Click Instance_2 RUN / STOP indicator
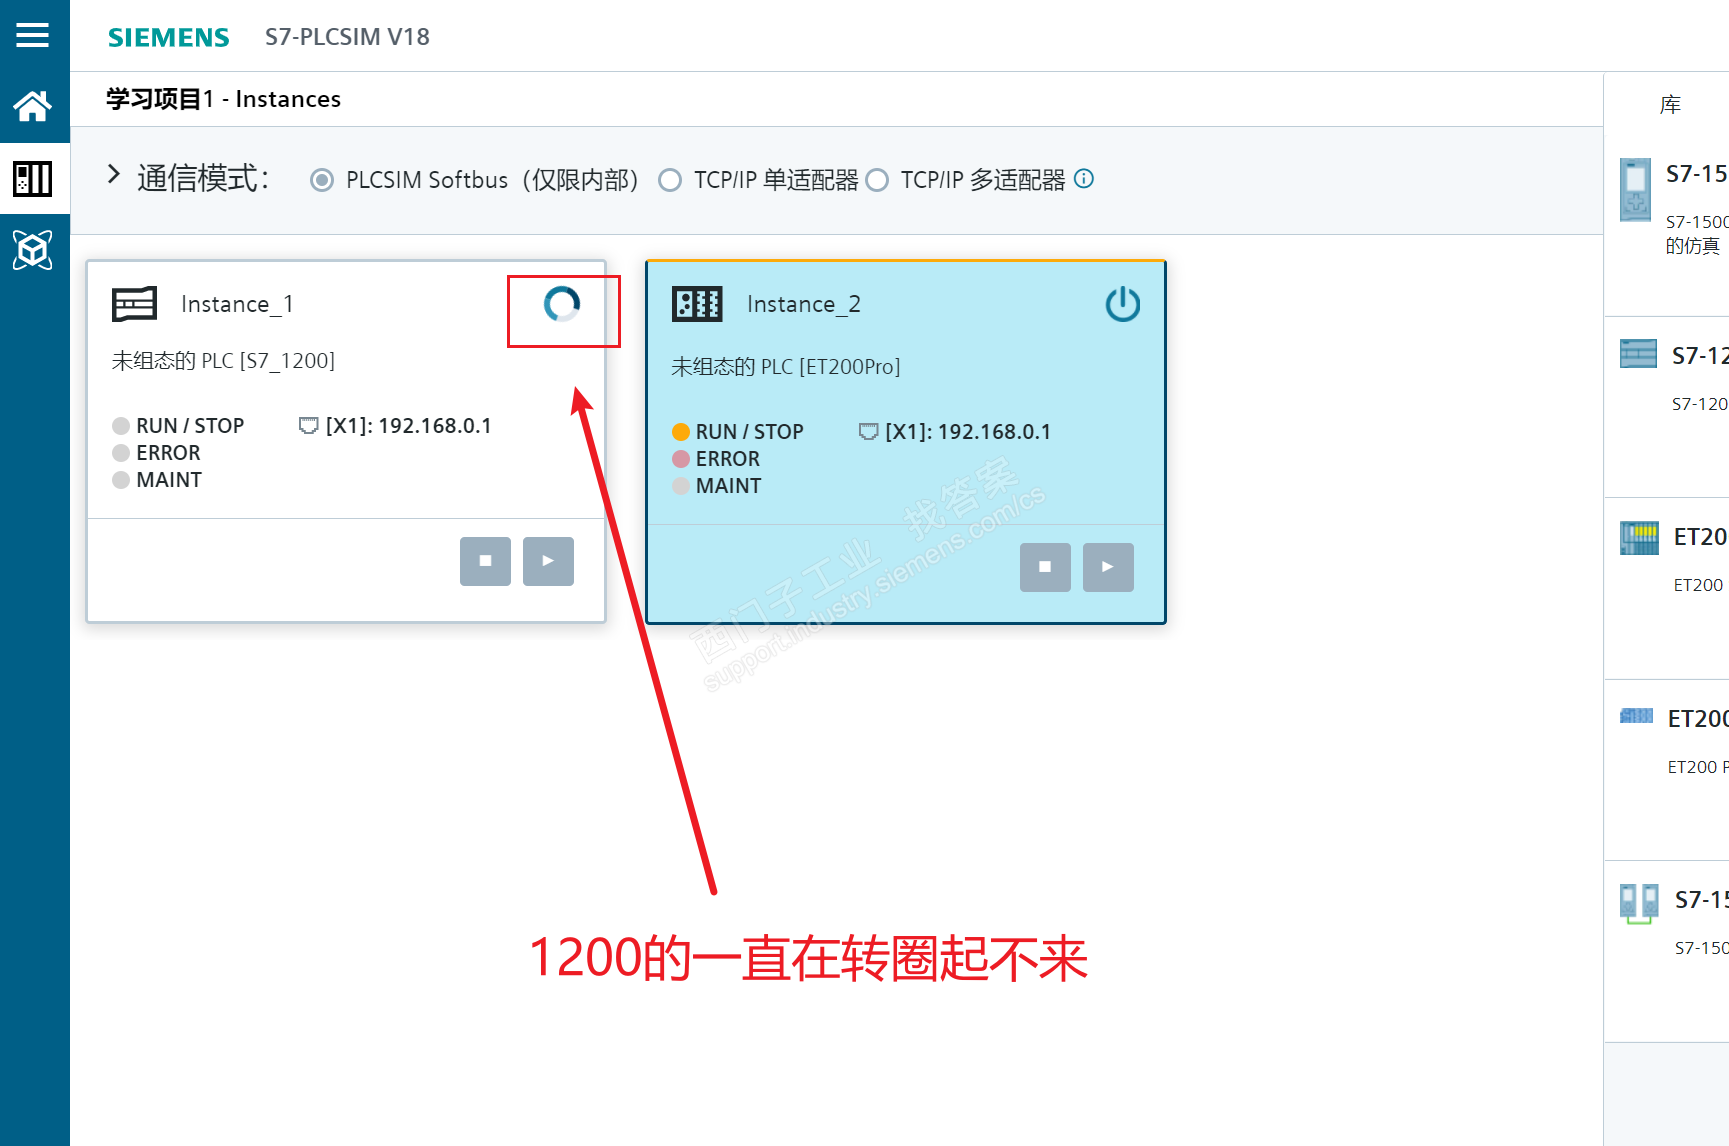This screenshot has width=1729, height=1146. [x=681, y=432]
